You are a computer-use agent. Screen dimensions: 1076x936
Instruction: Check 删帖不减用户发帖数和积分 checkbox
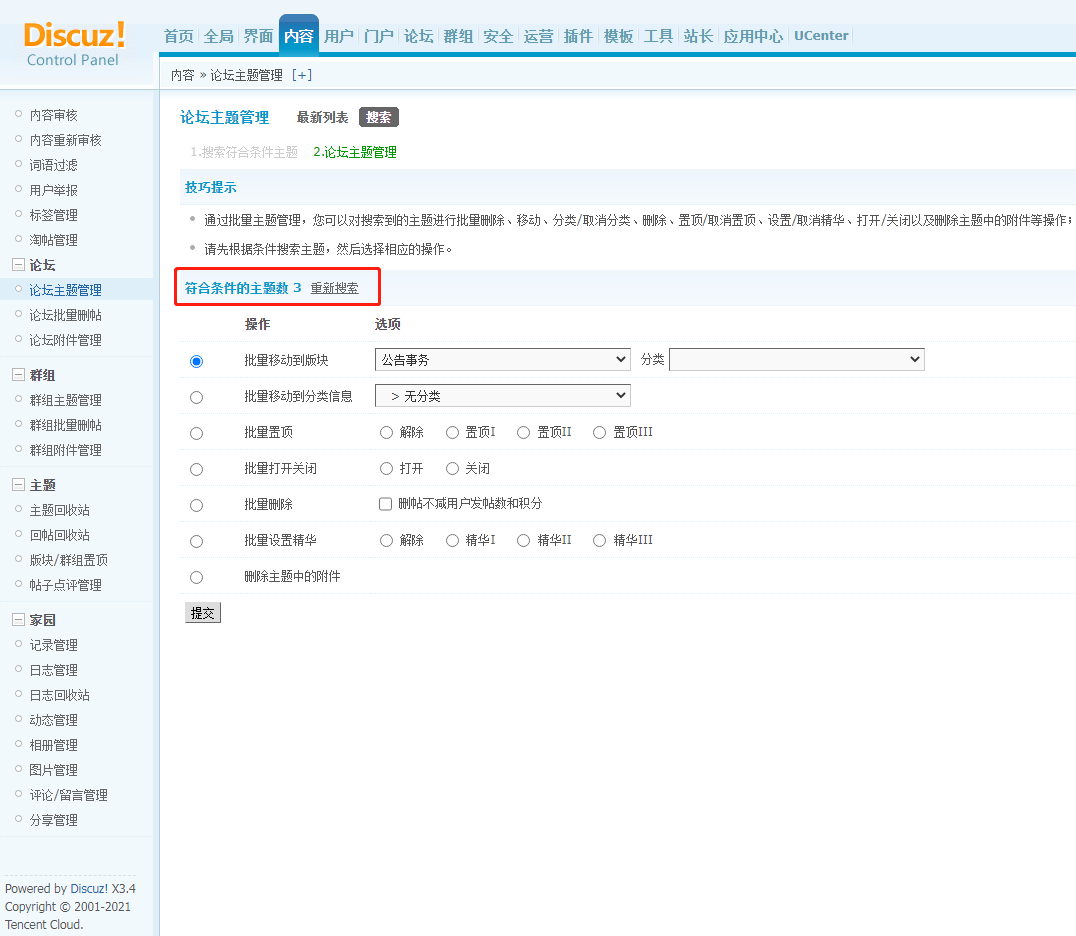point(385,504)
